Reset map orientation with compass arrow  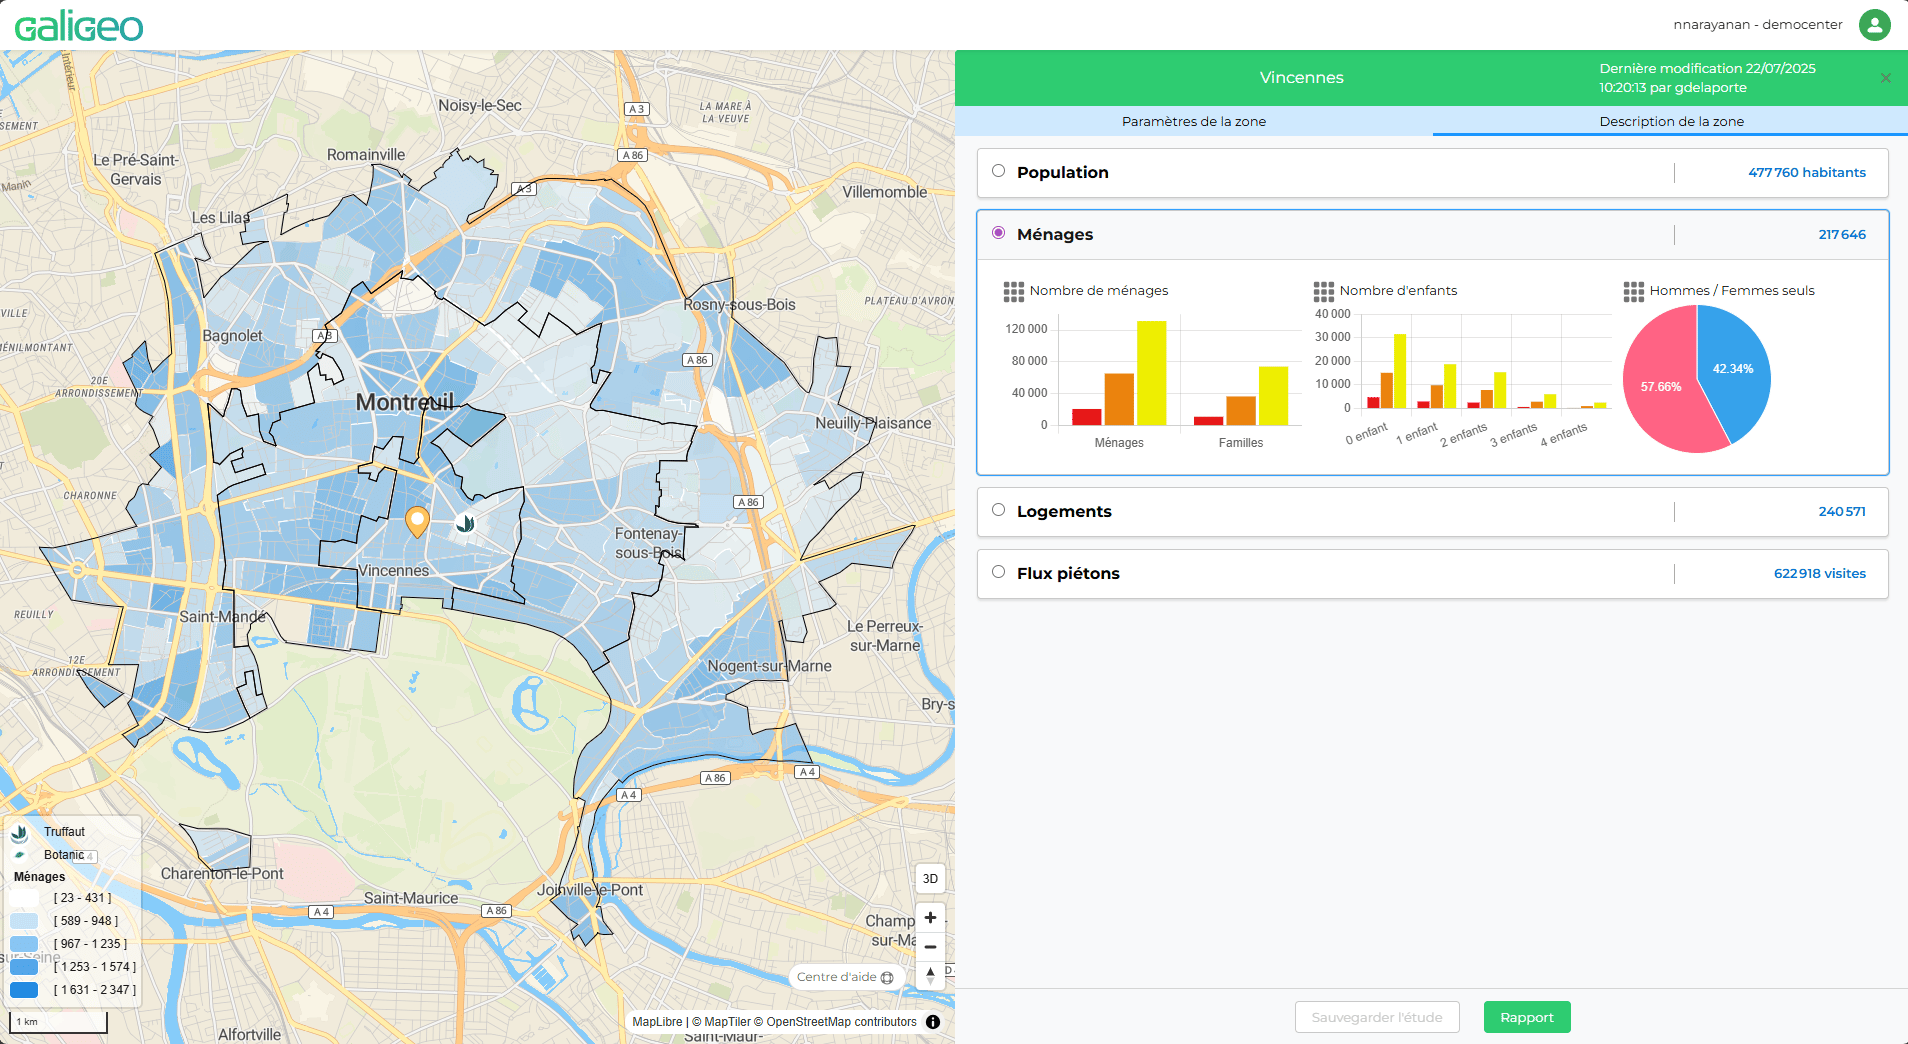coord(930,975)
